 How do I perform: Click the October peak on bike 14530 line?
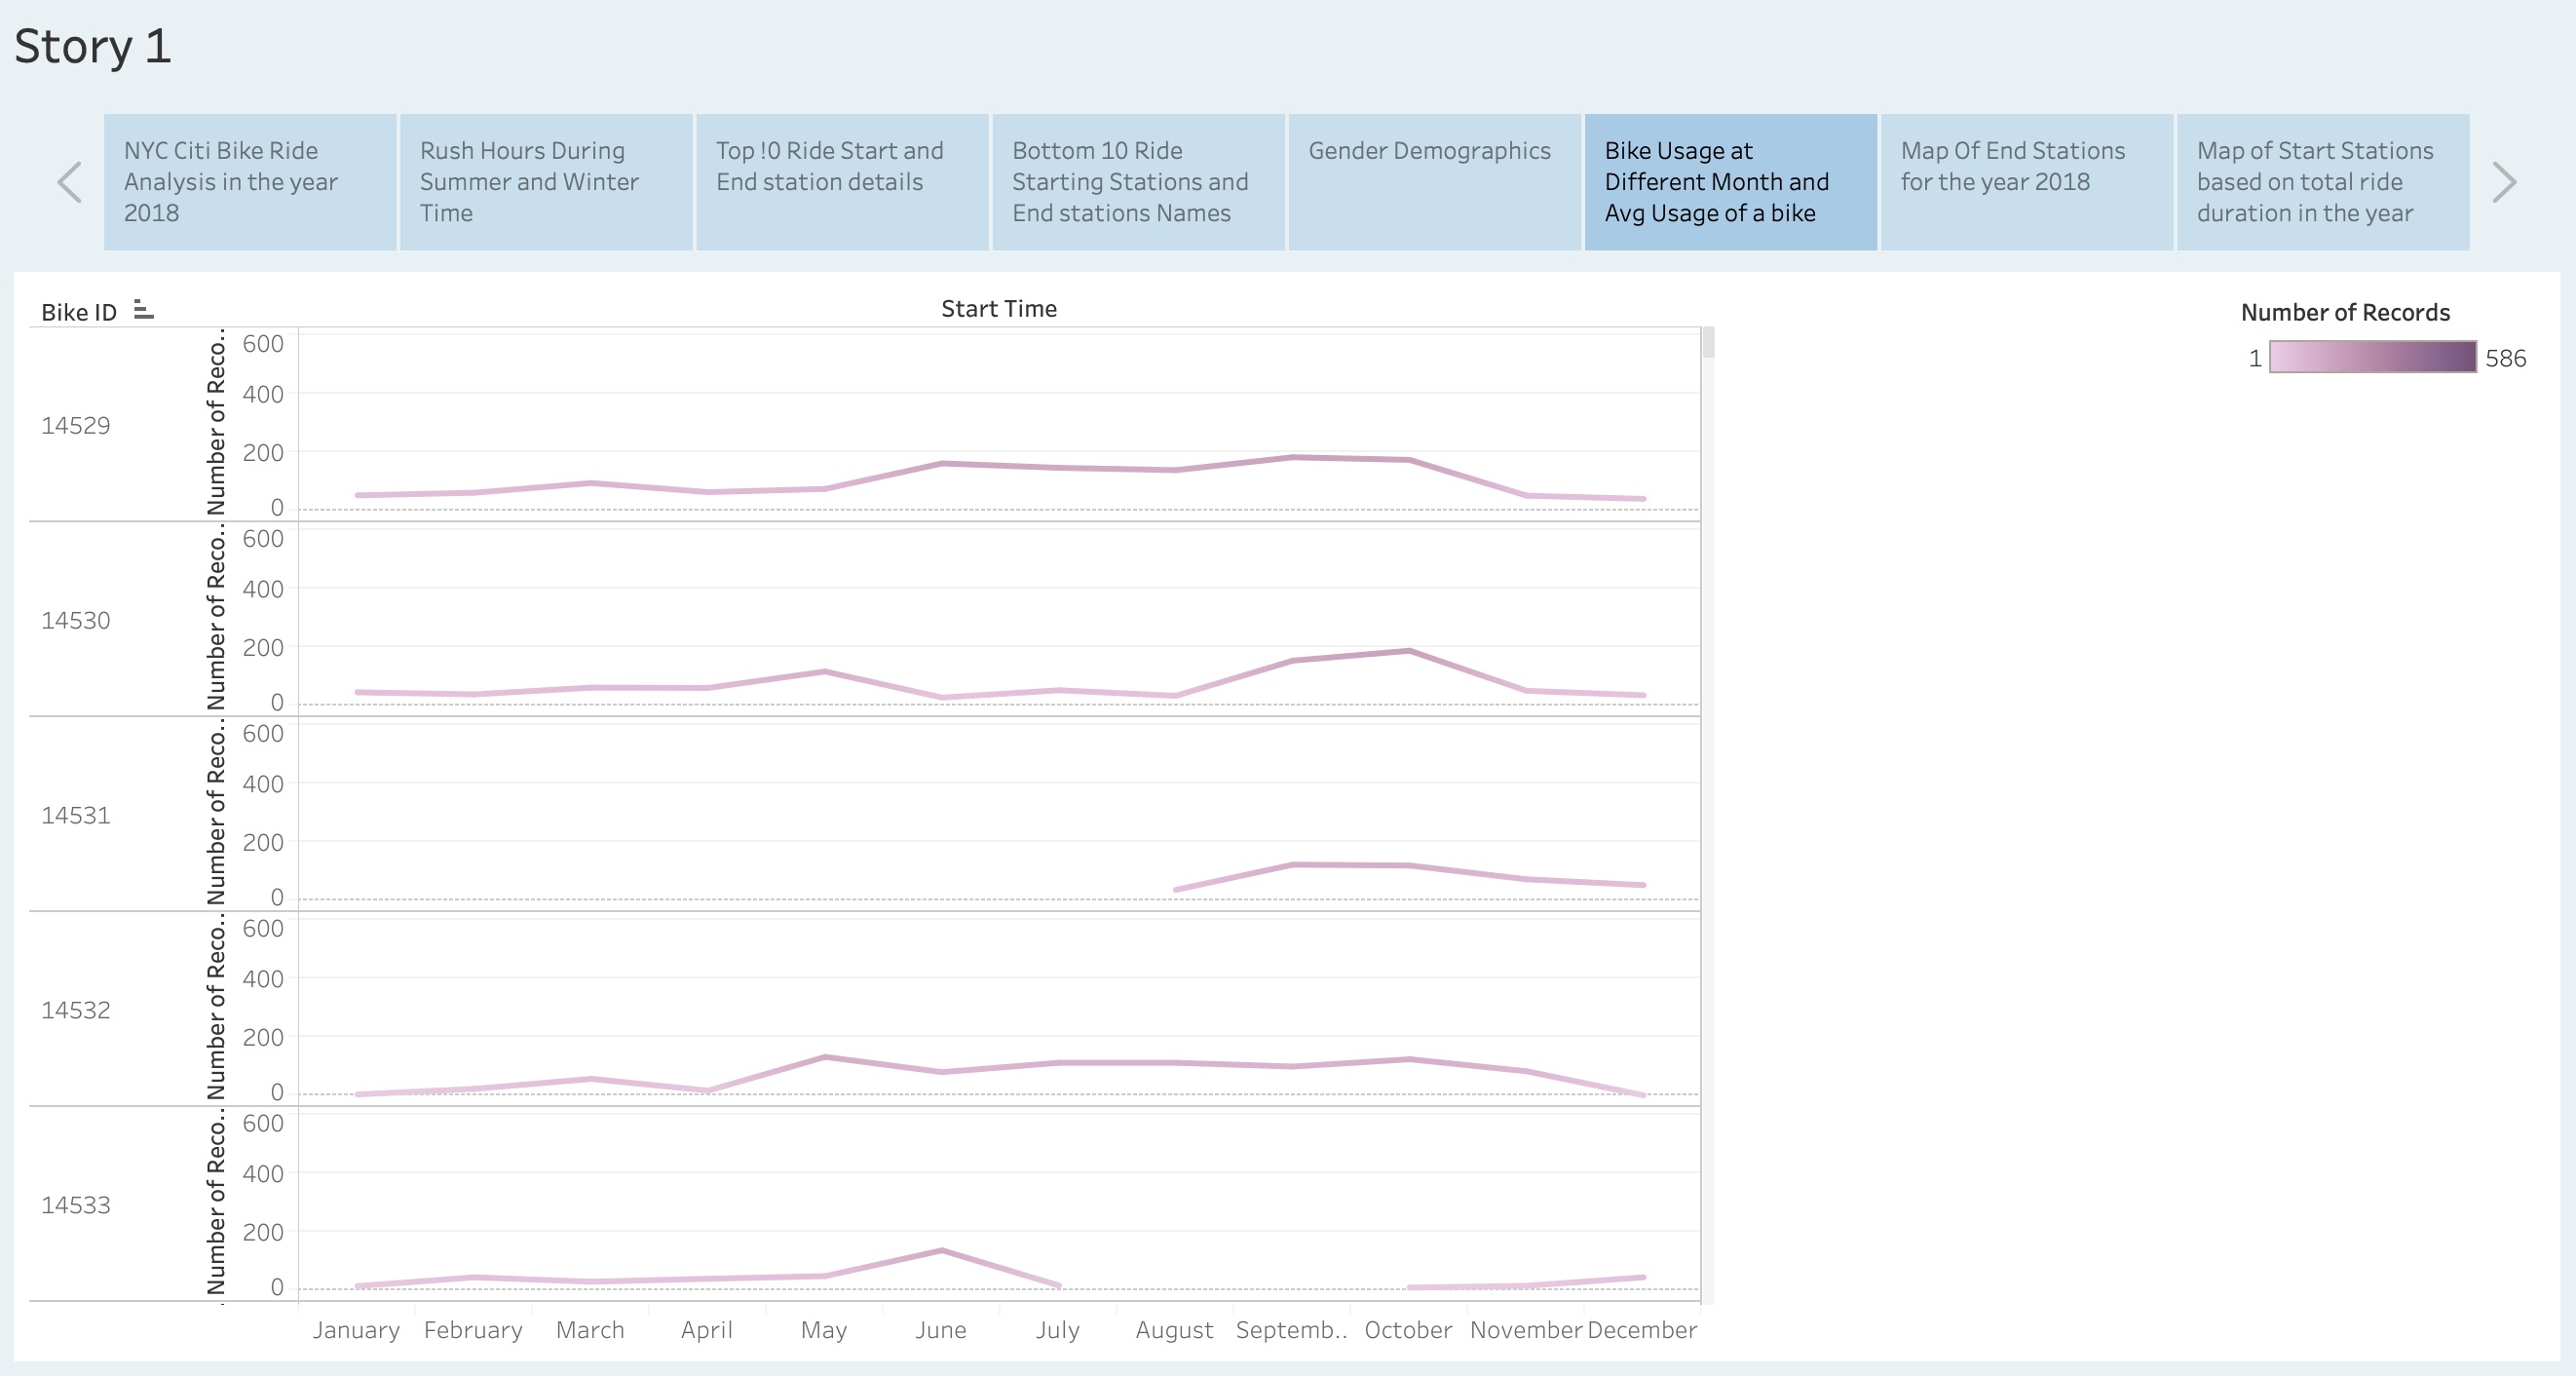point(1408,648)
